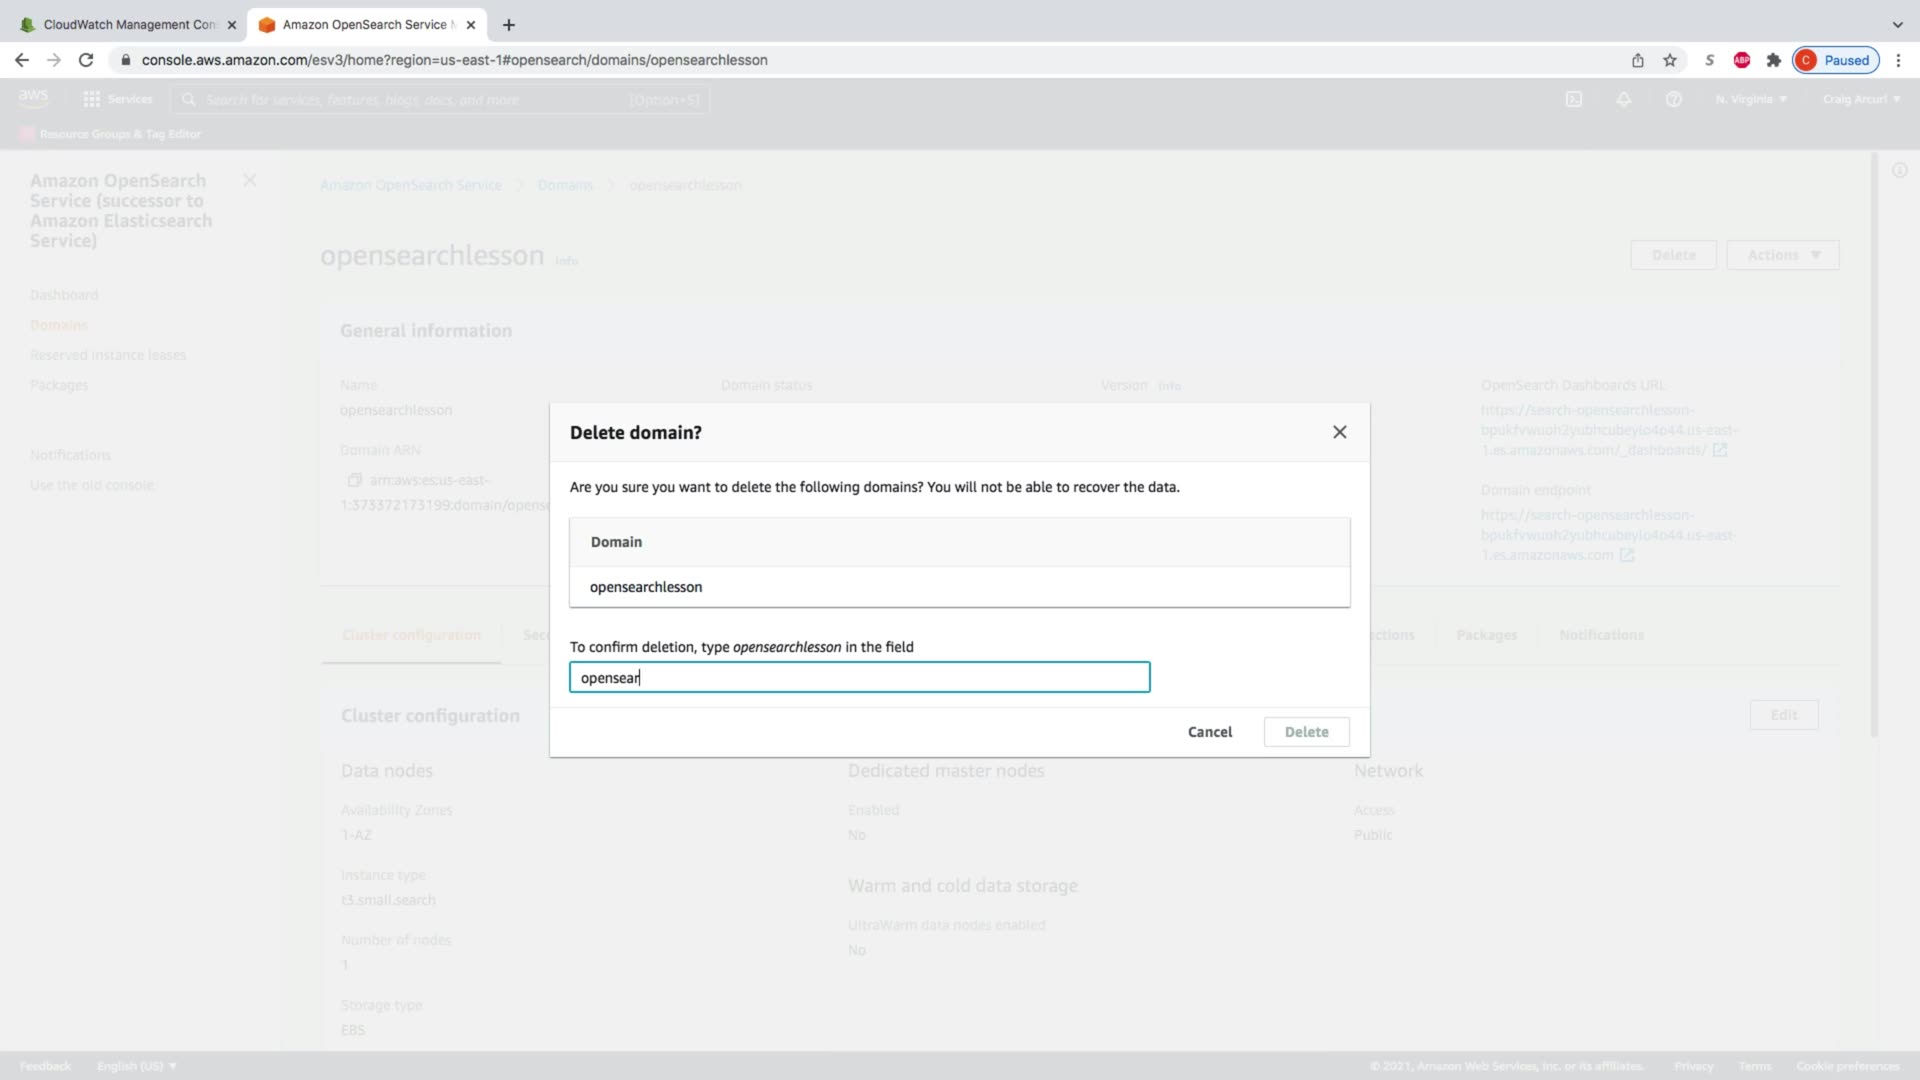This screenshot has width=1920, height=1080.
Task: Close the Amazon OpenSearch Service tab
Action: (471, 25)
